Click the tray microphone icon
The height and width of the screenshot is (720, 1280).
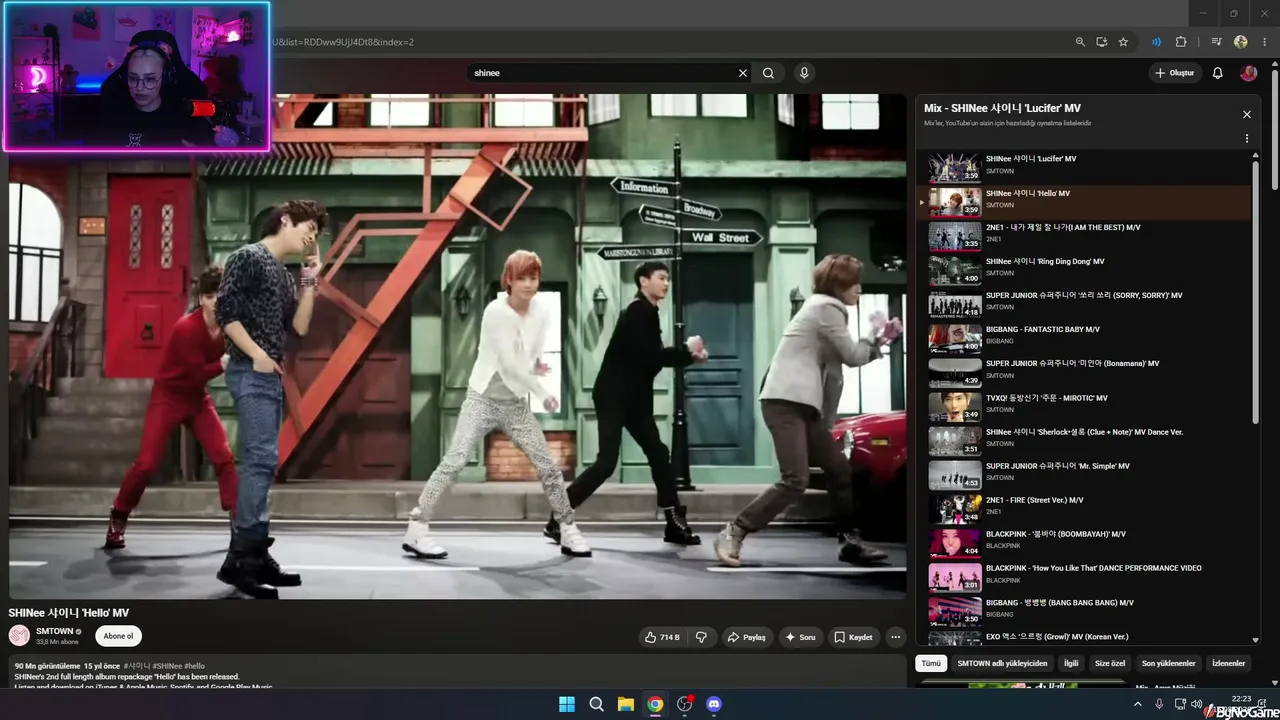click(x=1159, y=704)
